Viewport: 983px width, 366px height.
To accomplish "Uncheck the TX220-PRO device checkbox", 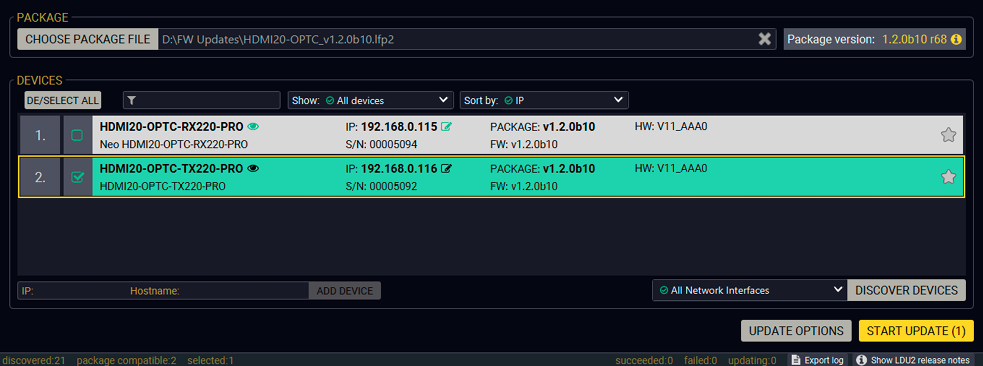I will tap(77, 177).
